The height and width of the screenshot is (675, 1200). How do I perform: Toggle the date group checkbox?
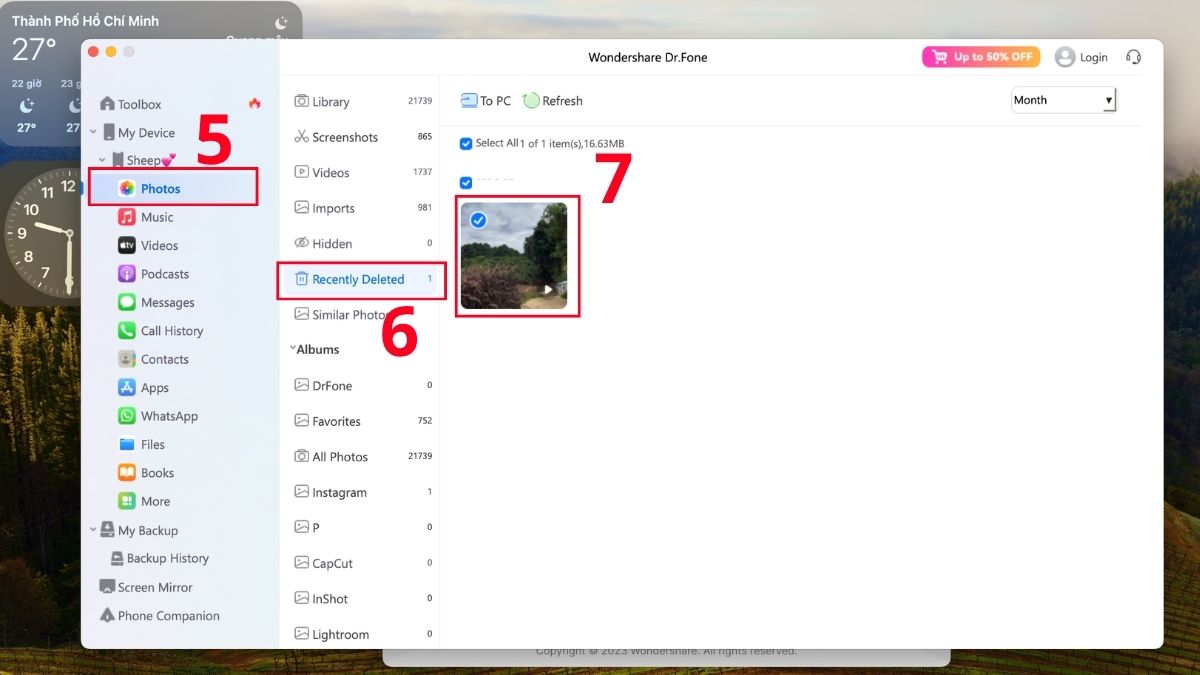pos(466,183)
